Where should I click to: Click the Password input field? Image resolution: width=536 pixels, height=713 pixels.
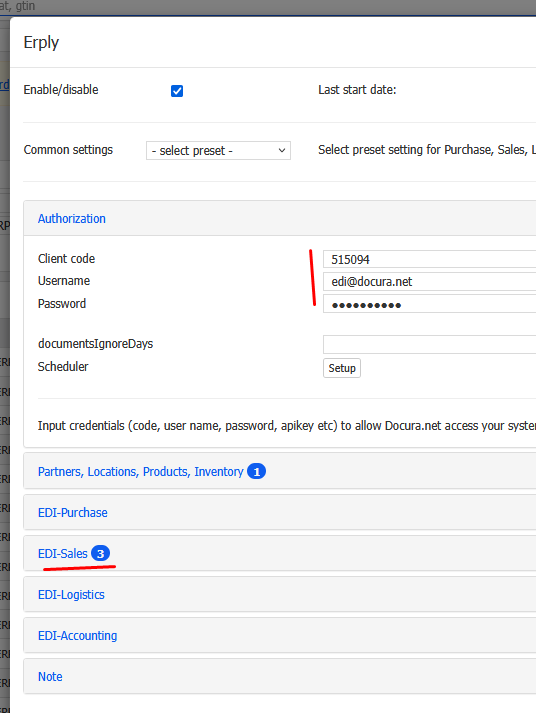click(429, 304)
